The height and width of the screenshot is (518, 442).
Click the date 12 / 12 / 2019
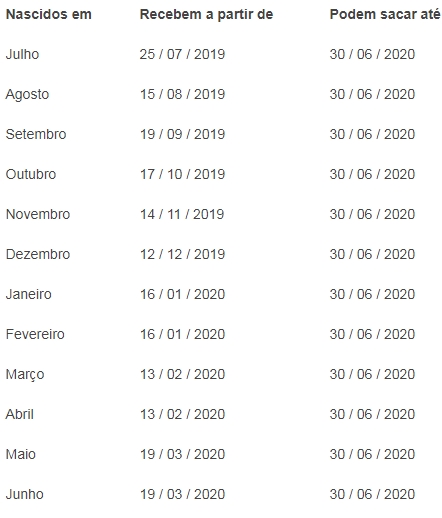pyautogui.click(x=182, y=254)
